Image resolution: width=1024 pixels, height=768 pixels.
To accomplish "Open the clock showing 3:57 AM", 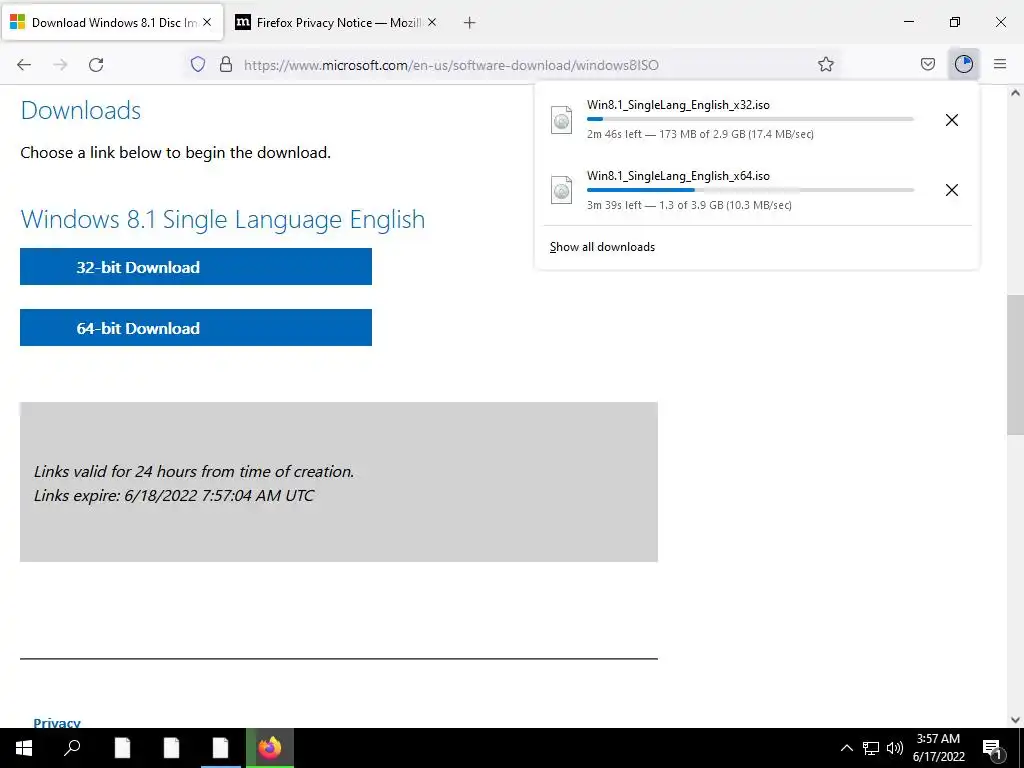I will 938,748.
